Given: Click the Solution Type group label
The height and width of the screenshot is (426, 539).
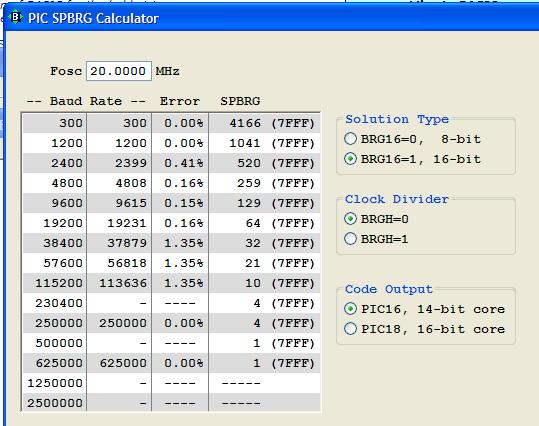Looking at the screenshot, I should pos(397,119).
